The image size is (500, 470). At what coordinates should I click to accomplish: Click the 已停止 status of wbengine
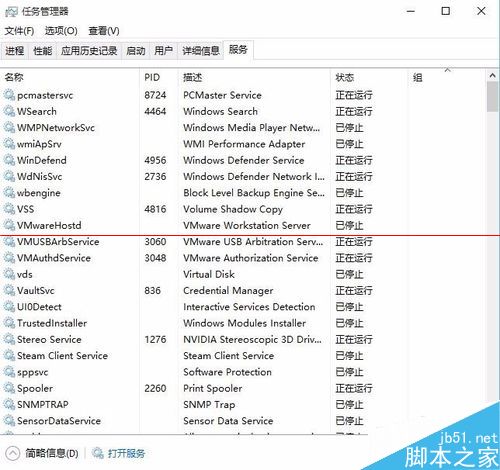349,193
